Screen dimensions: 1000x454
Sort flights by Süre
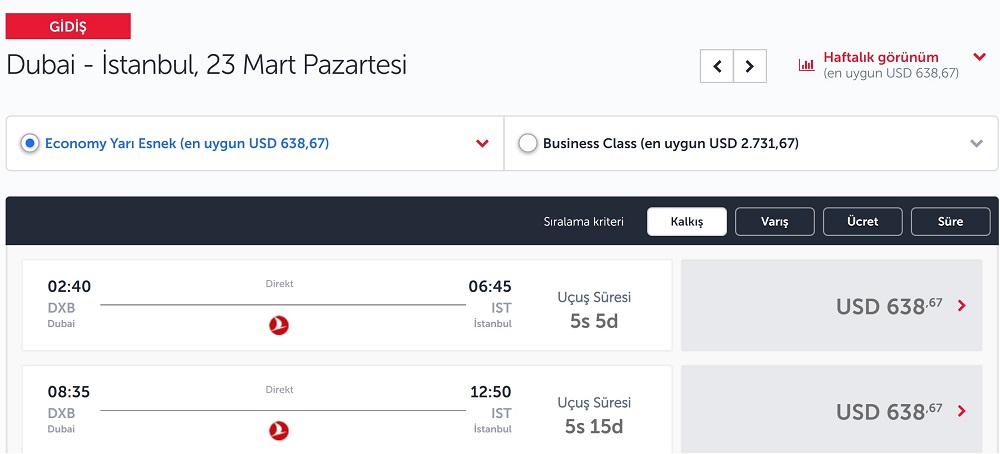pyautogui.click(x=951, y=222)
